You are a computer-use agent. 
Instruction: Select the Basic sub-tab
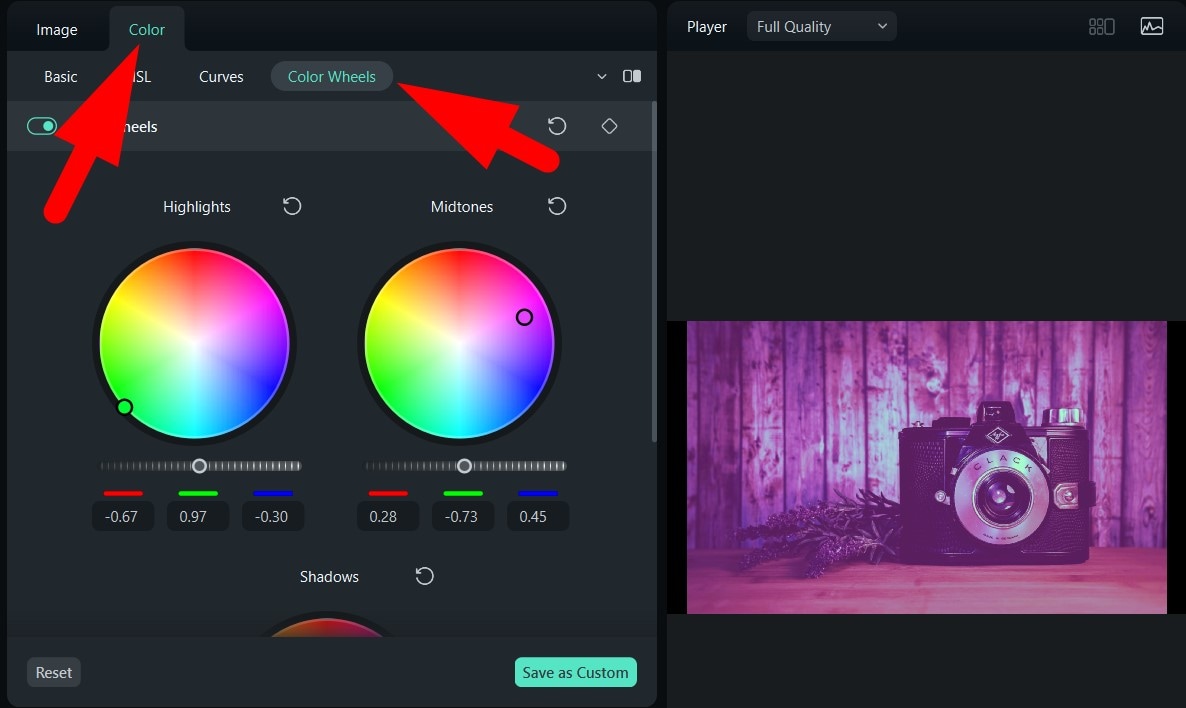61,76
